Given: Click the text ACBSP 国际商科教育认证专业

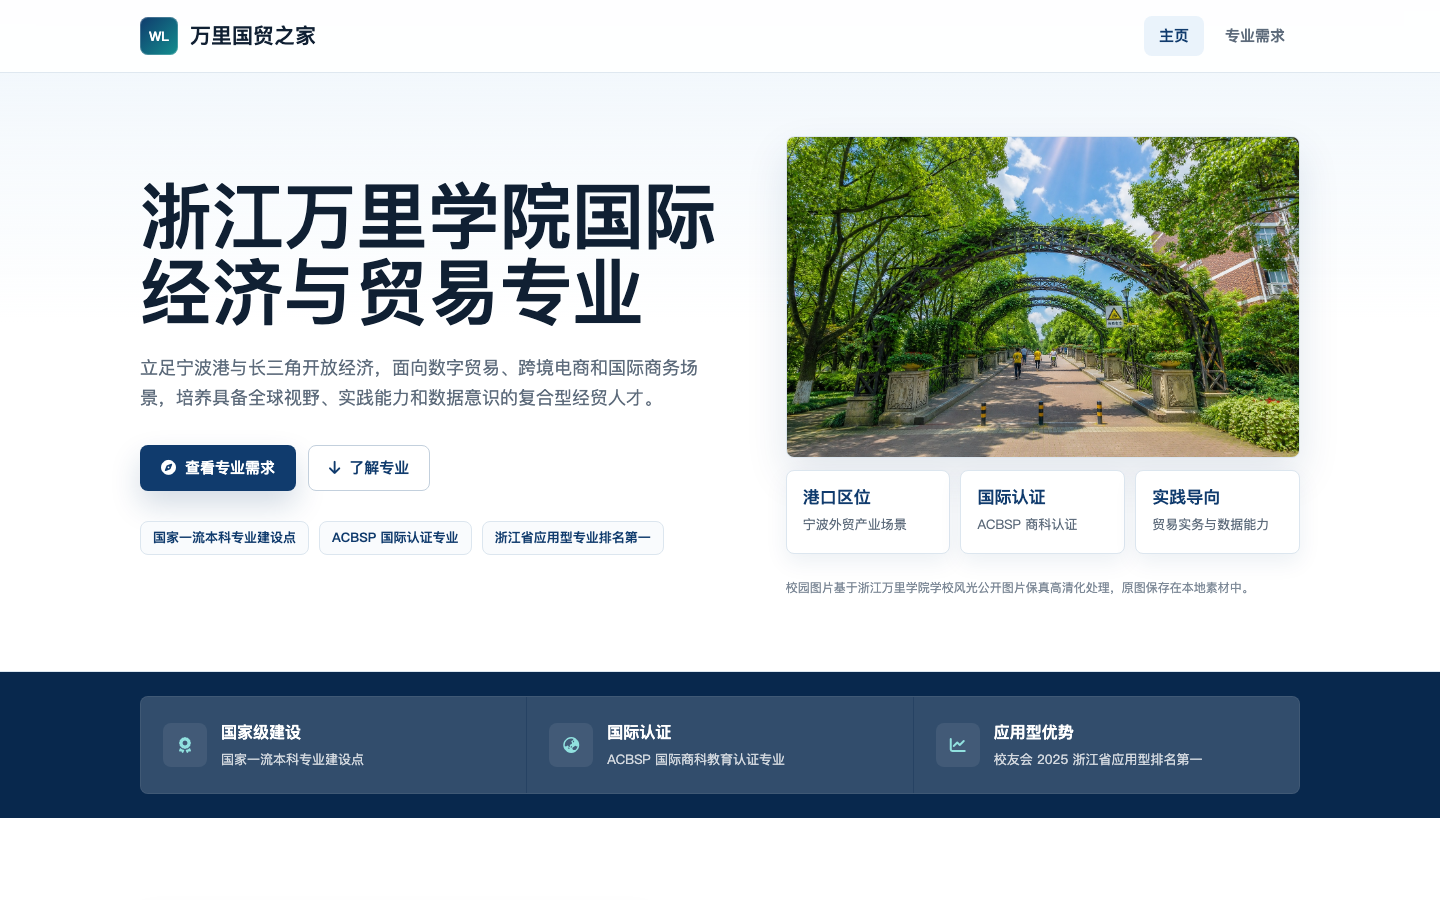Looking at the screenshot, I should (x=696, y=760).
